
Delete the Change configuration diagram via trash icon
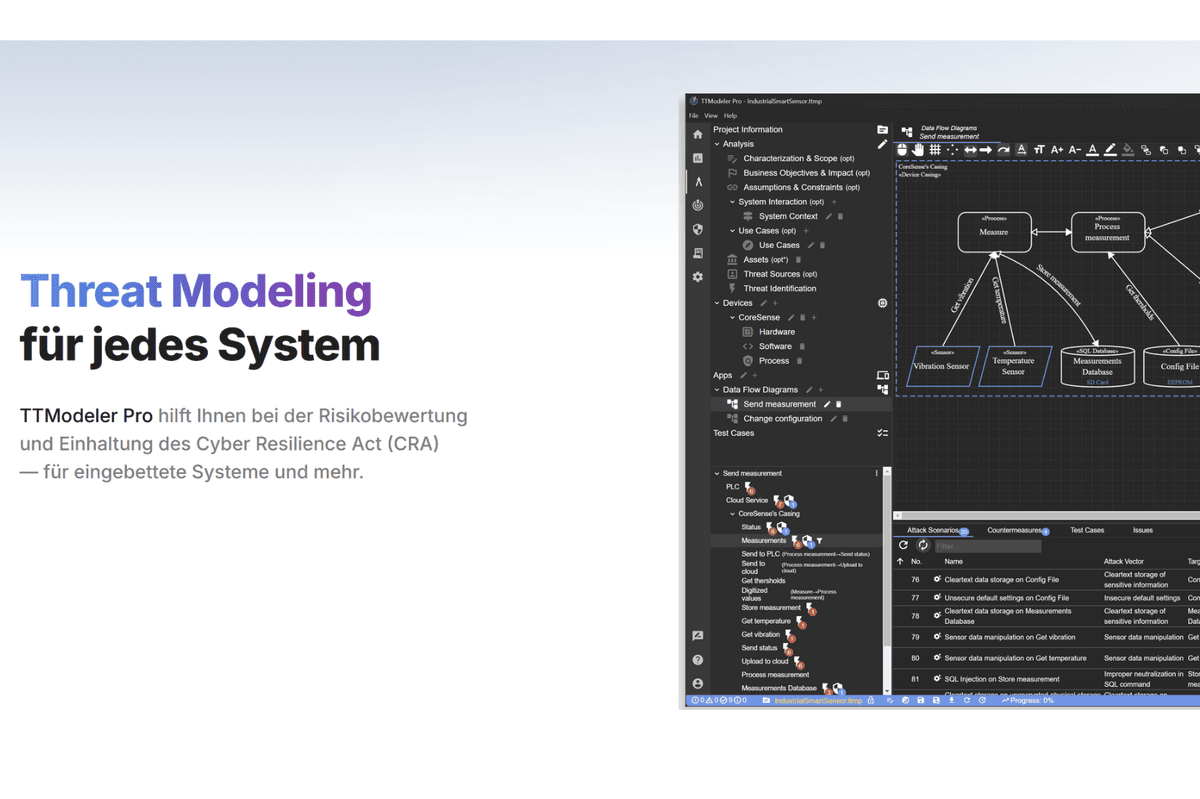coord(845,419)
